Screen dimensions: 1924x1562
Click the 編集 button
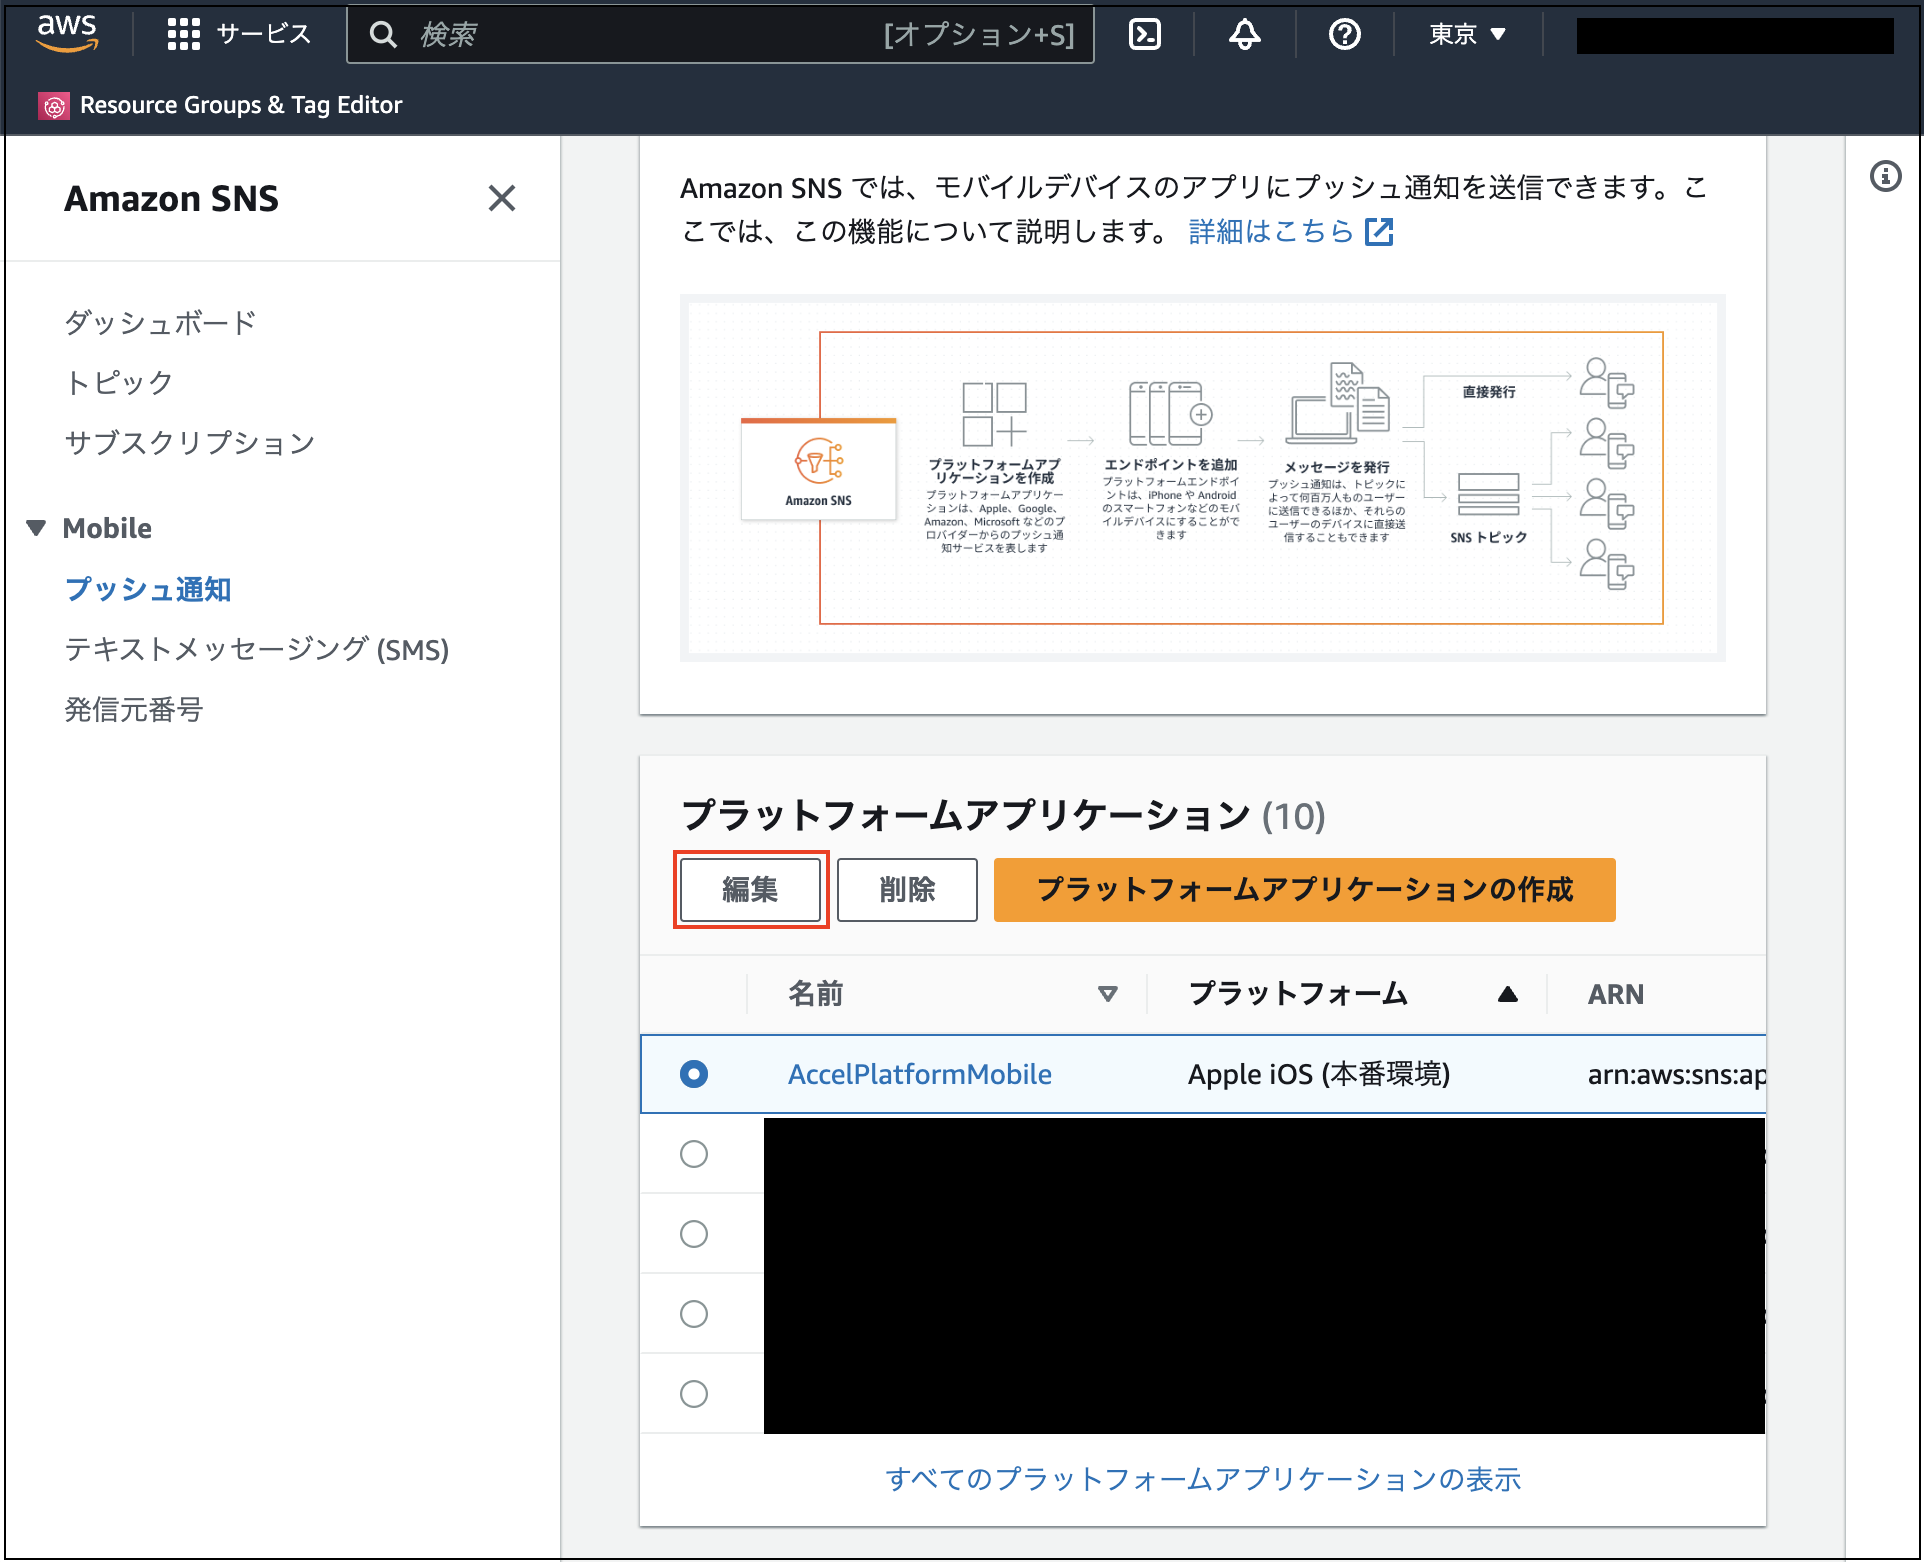750,889
